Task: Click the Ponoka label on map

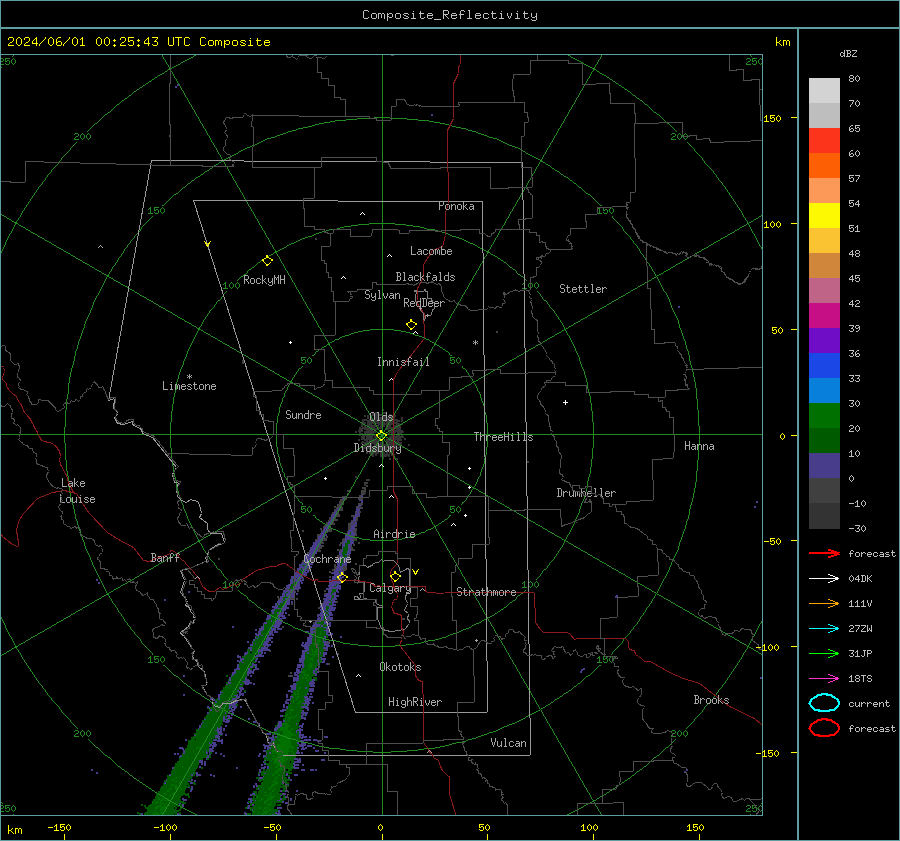Action: 456,206
